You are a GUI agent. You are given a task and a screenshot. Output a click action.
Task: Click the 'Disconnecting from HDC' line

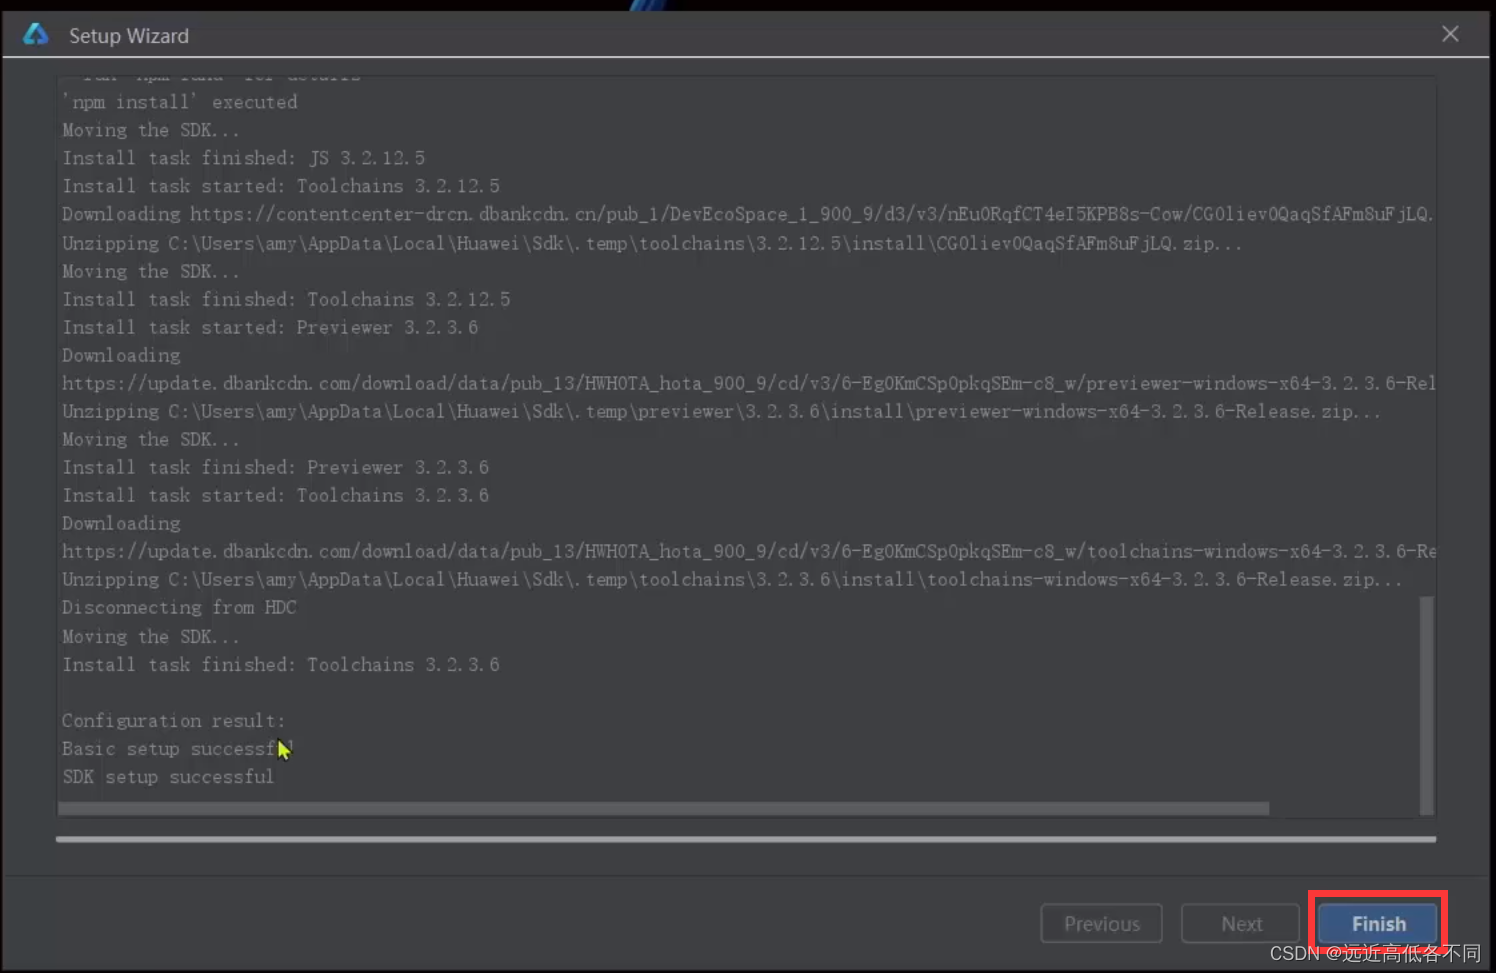[x=179, y=608]
